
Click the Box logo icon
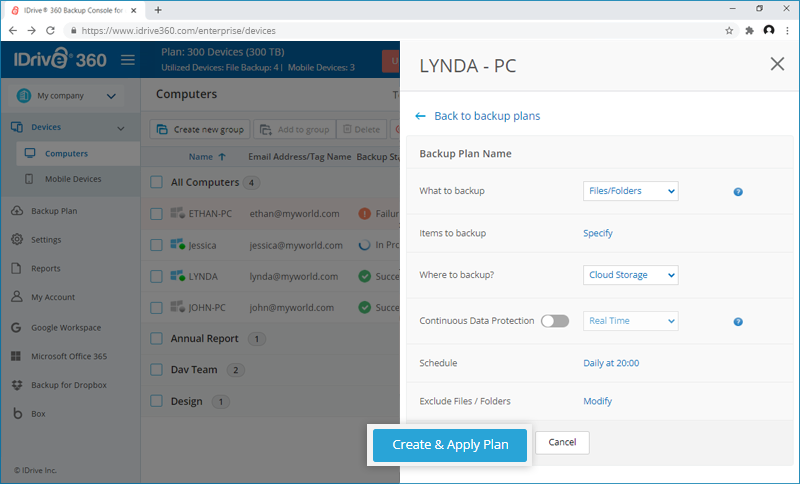click(17, 413)
